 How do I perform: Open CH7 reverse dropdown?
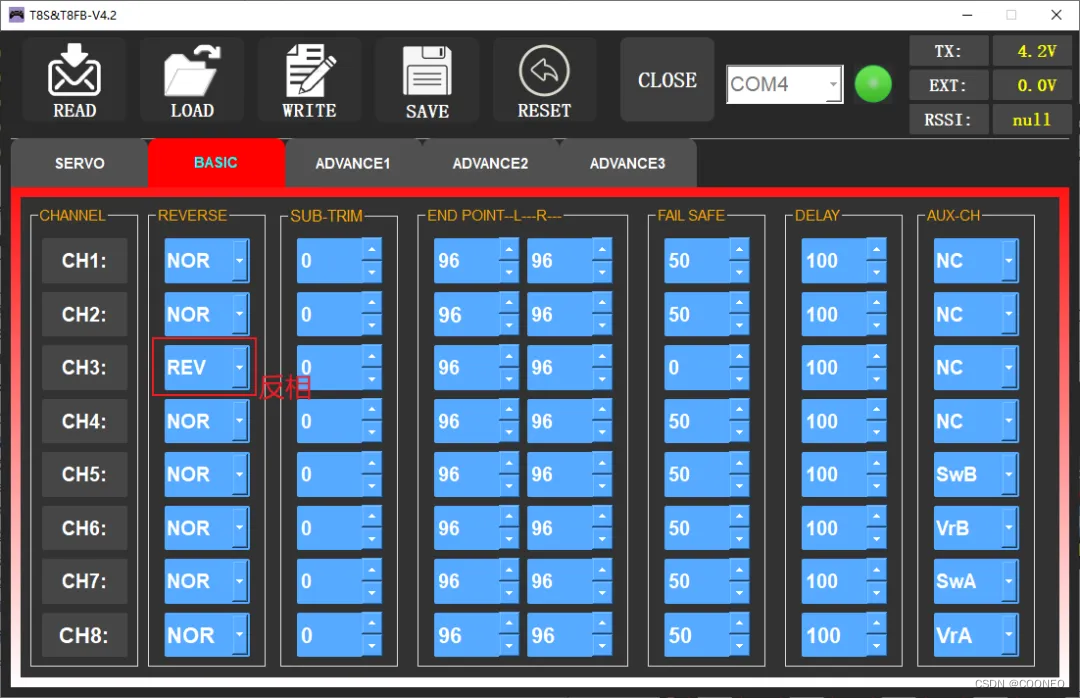pyautogui.click(x=240, y=581)
